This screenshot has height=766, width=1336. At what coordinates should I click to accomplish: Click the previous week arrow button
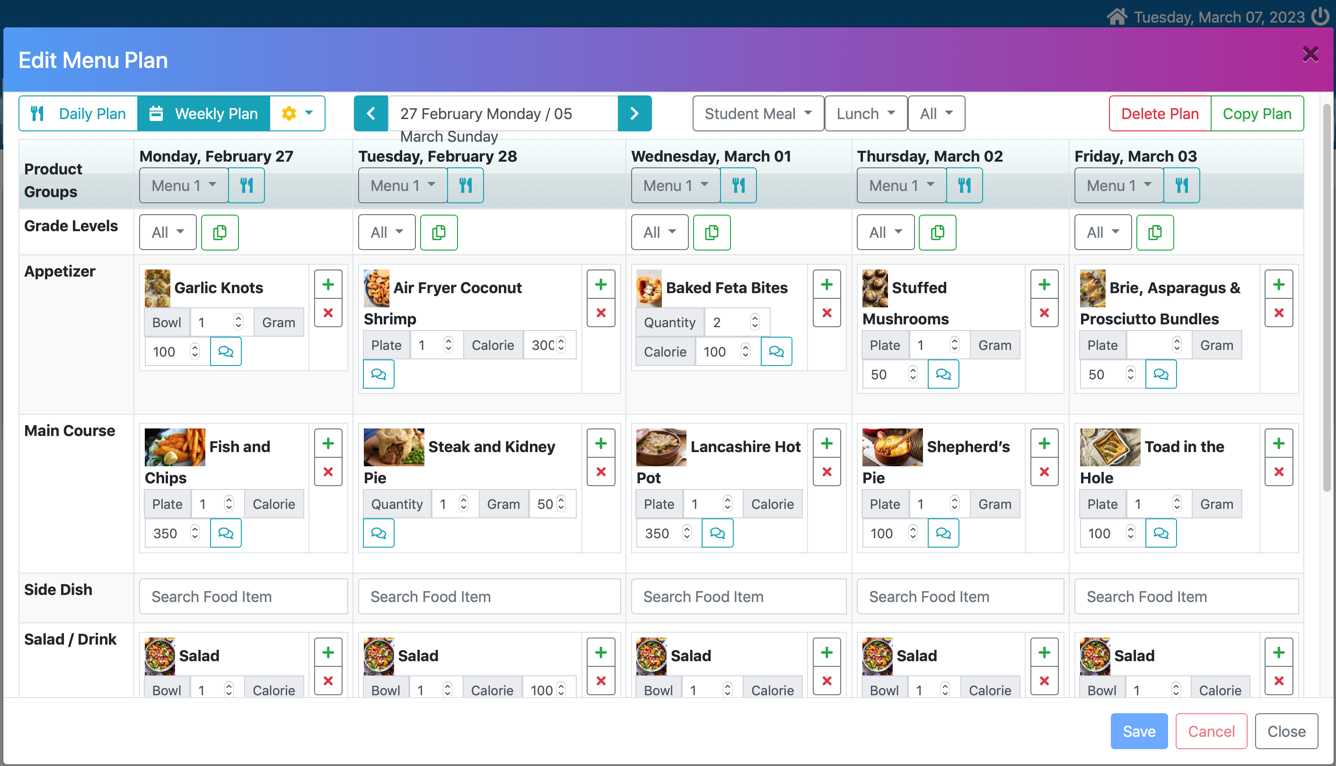click(370, 114)
